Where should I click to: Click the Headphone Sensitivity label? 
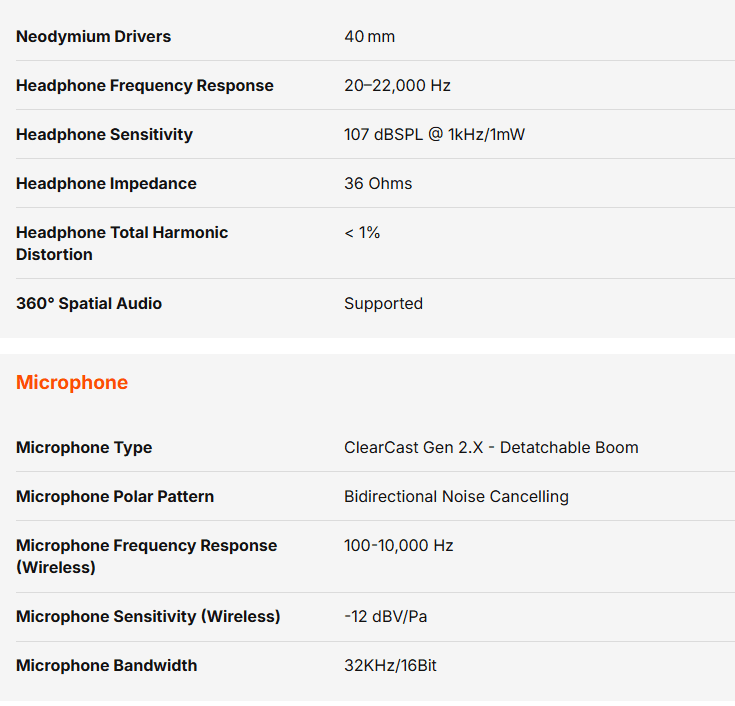(x=104, y=135)
